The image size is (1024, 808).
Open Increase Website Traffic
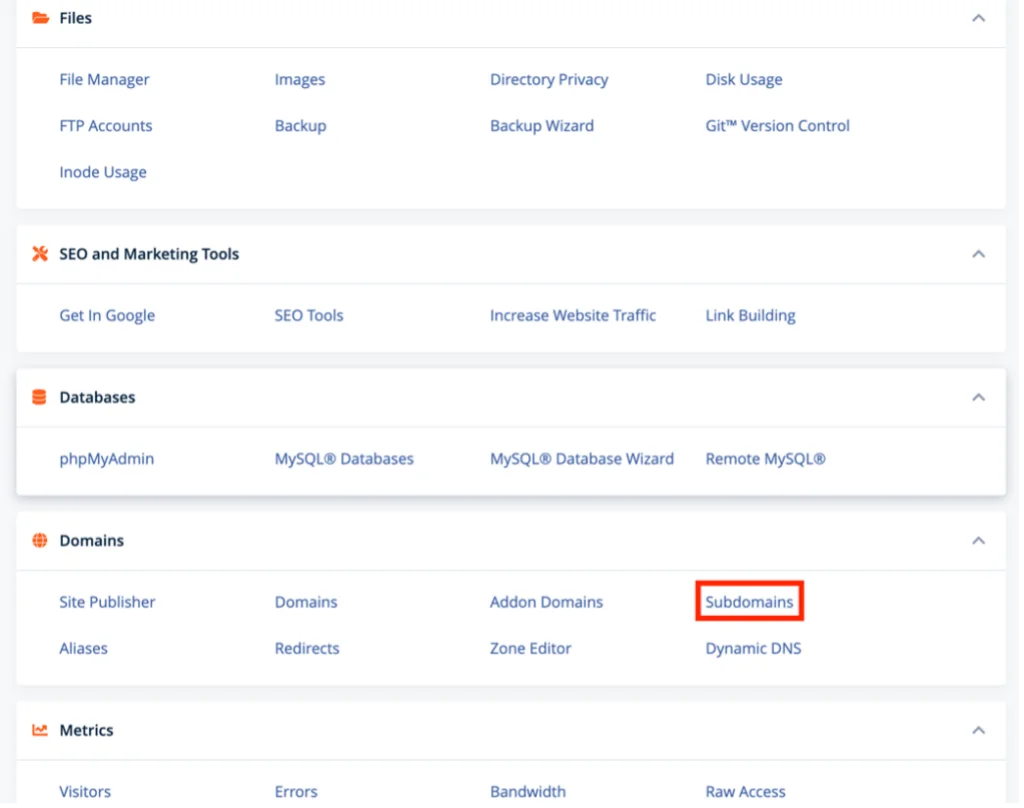click(573, 315)
